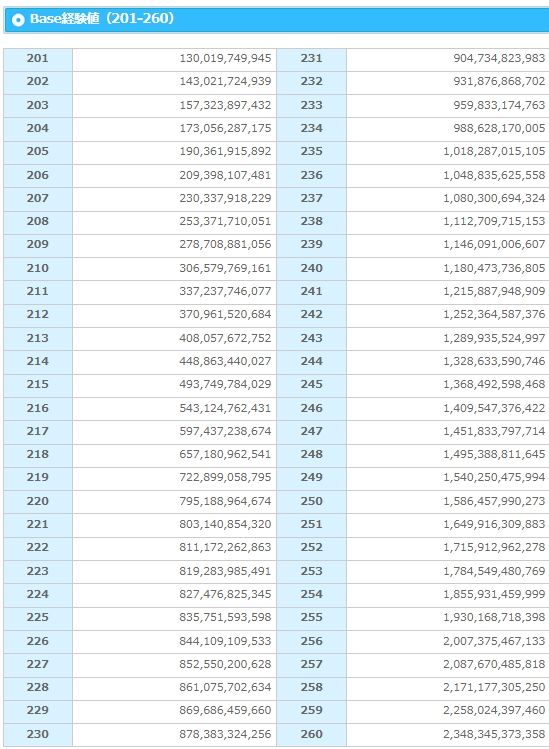Select the level 210 cell
The image size is (549, 749).
tap(38, 268)
